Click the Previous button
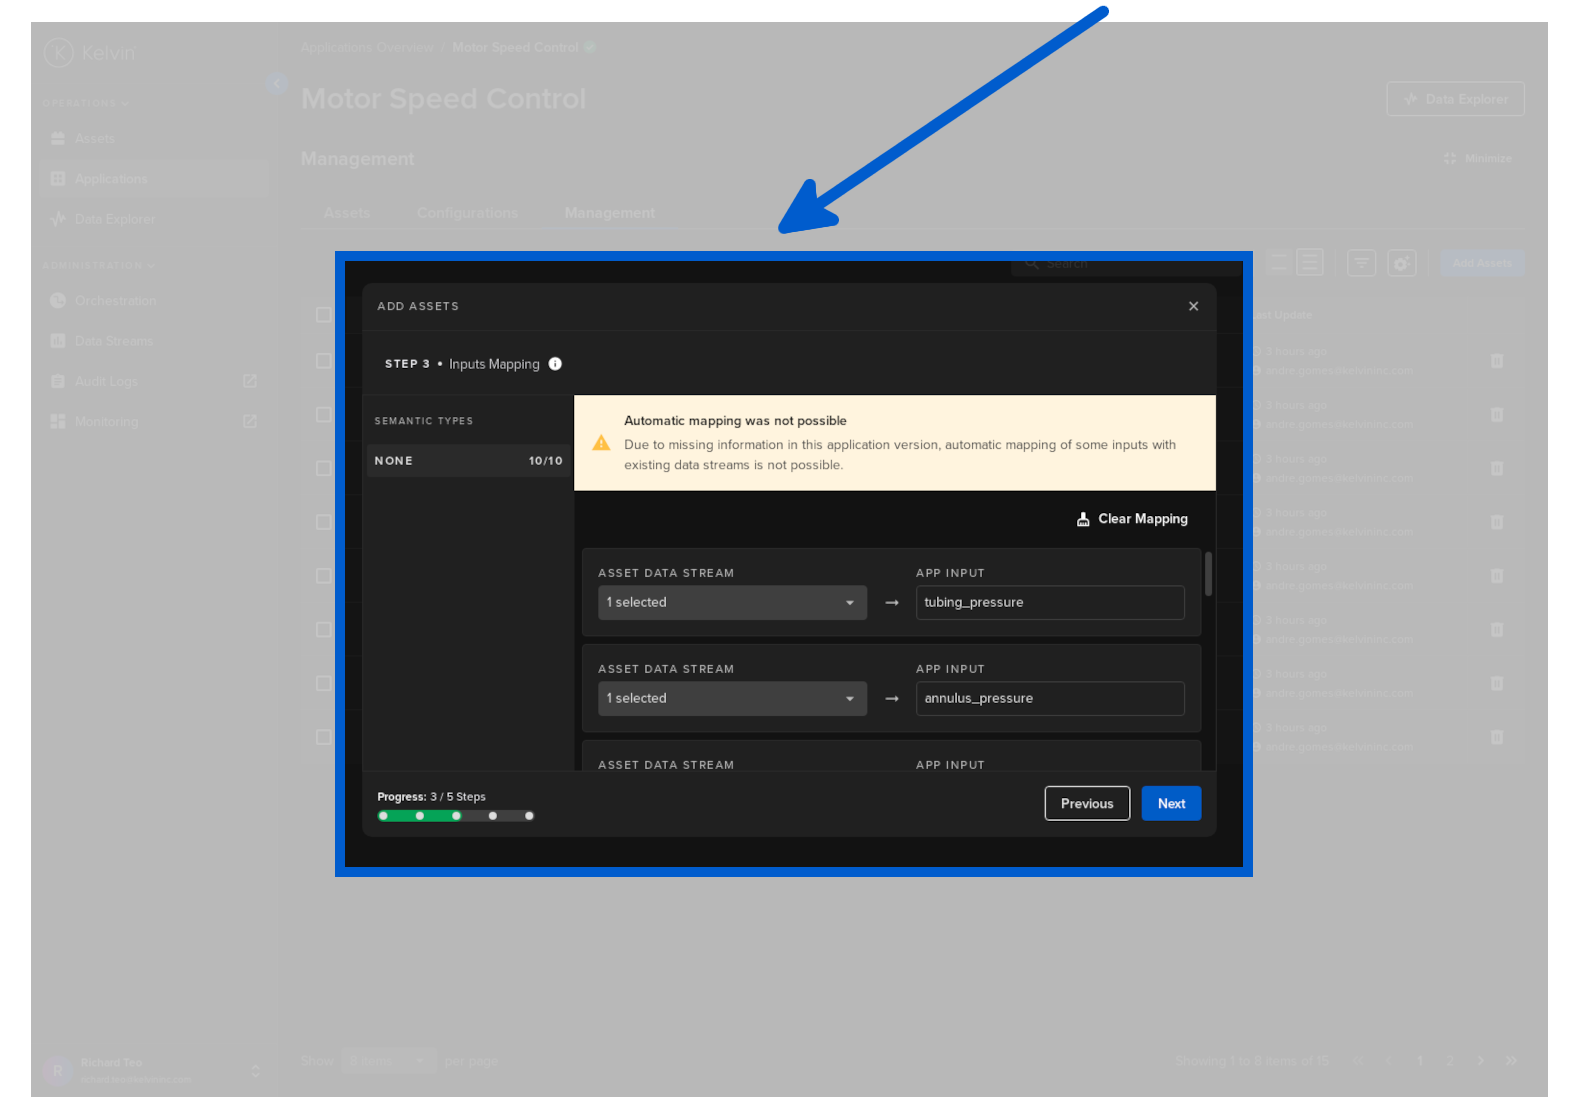Viewport: 1580px width, 1120px height. point(1087,804)
